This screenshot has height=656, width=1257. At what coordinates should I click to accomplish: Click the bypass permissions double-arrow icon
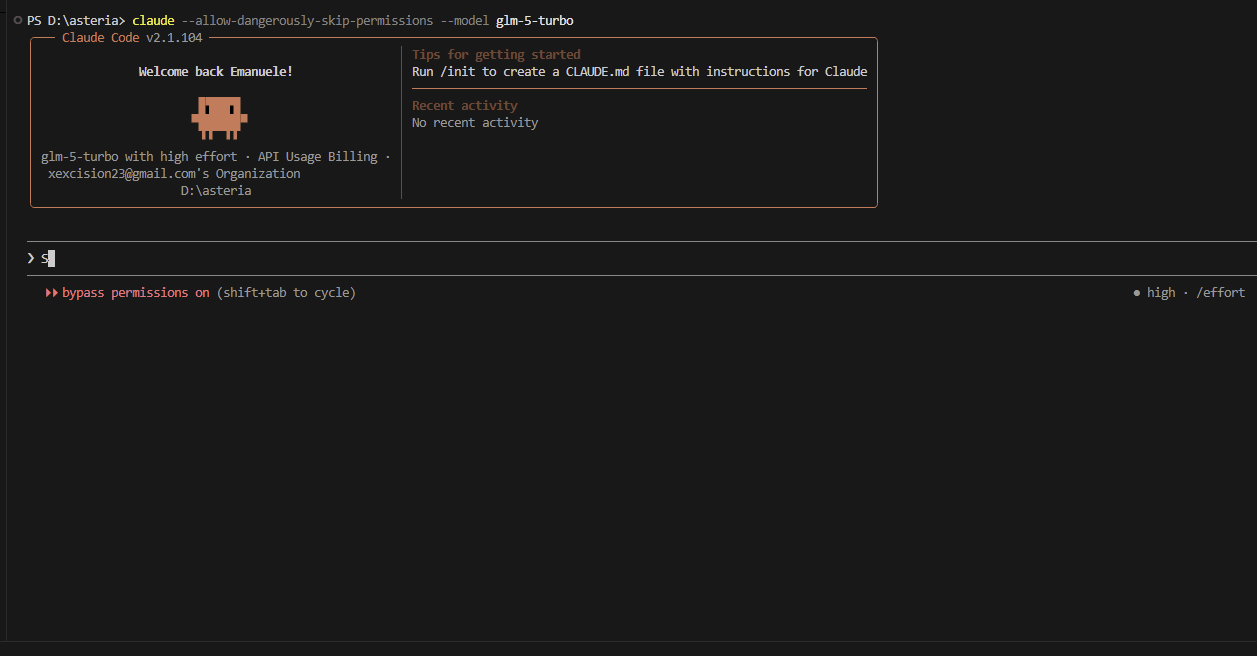51,293
